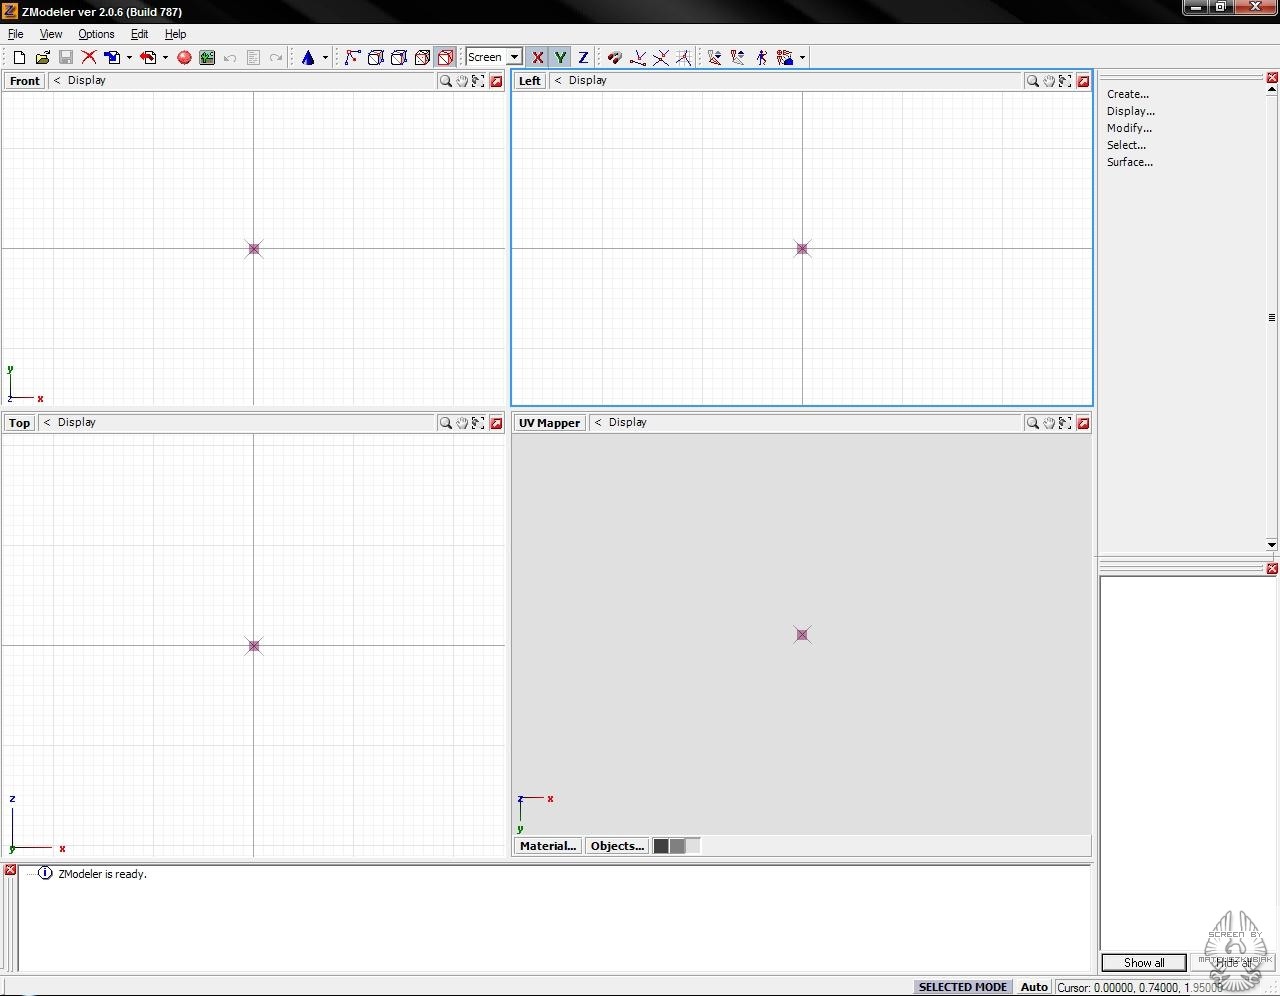The image size is (1280, 996).
Task: Maximize the UV Mapper viewport red arrow
Action: tap(1083, 423)
